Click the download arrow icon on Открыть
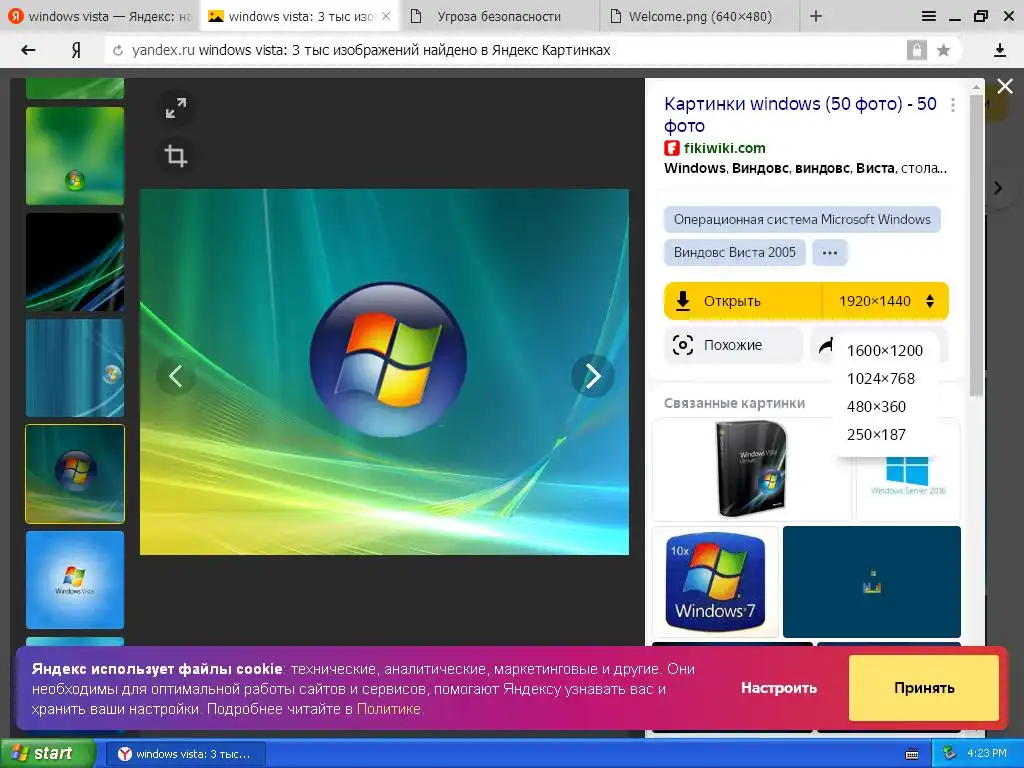The height and width of the screenshot is (768, 1024). [x=682, y=301]
